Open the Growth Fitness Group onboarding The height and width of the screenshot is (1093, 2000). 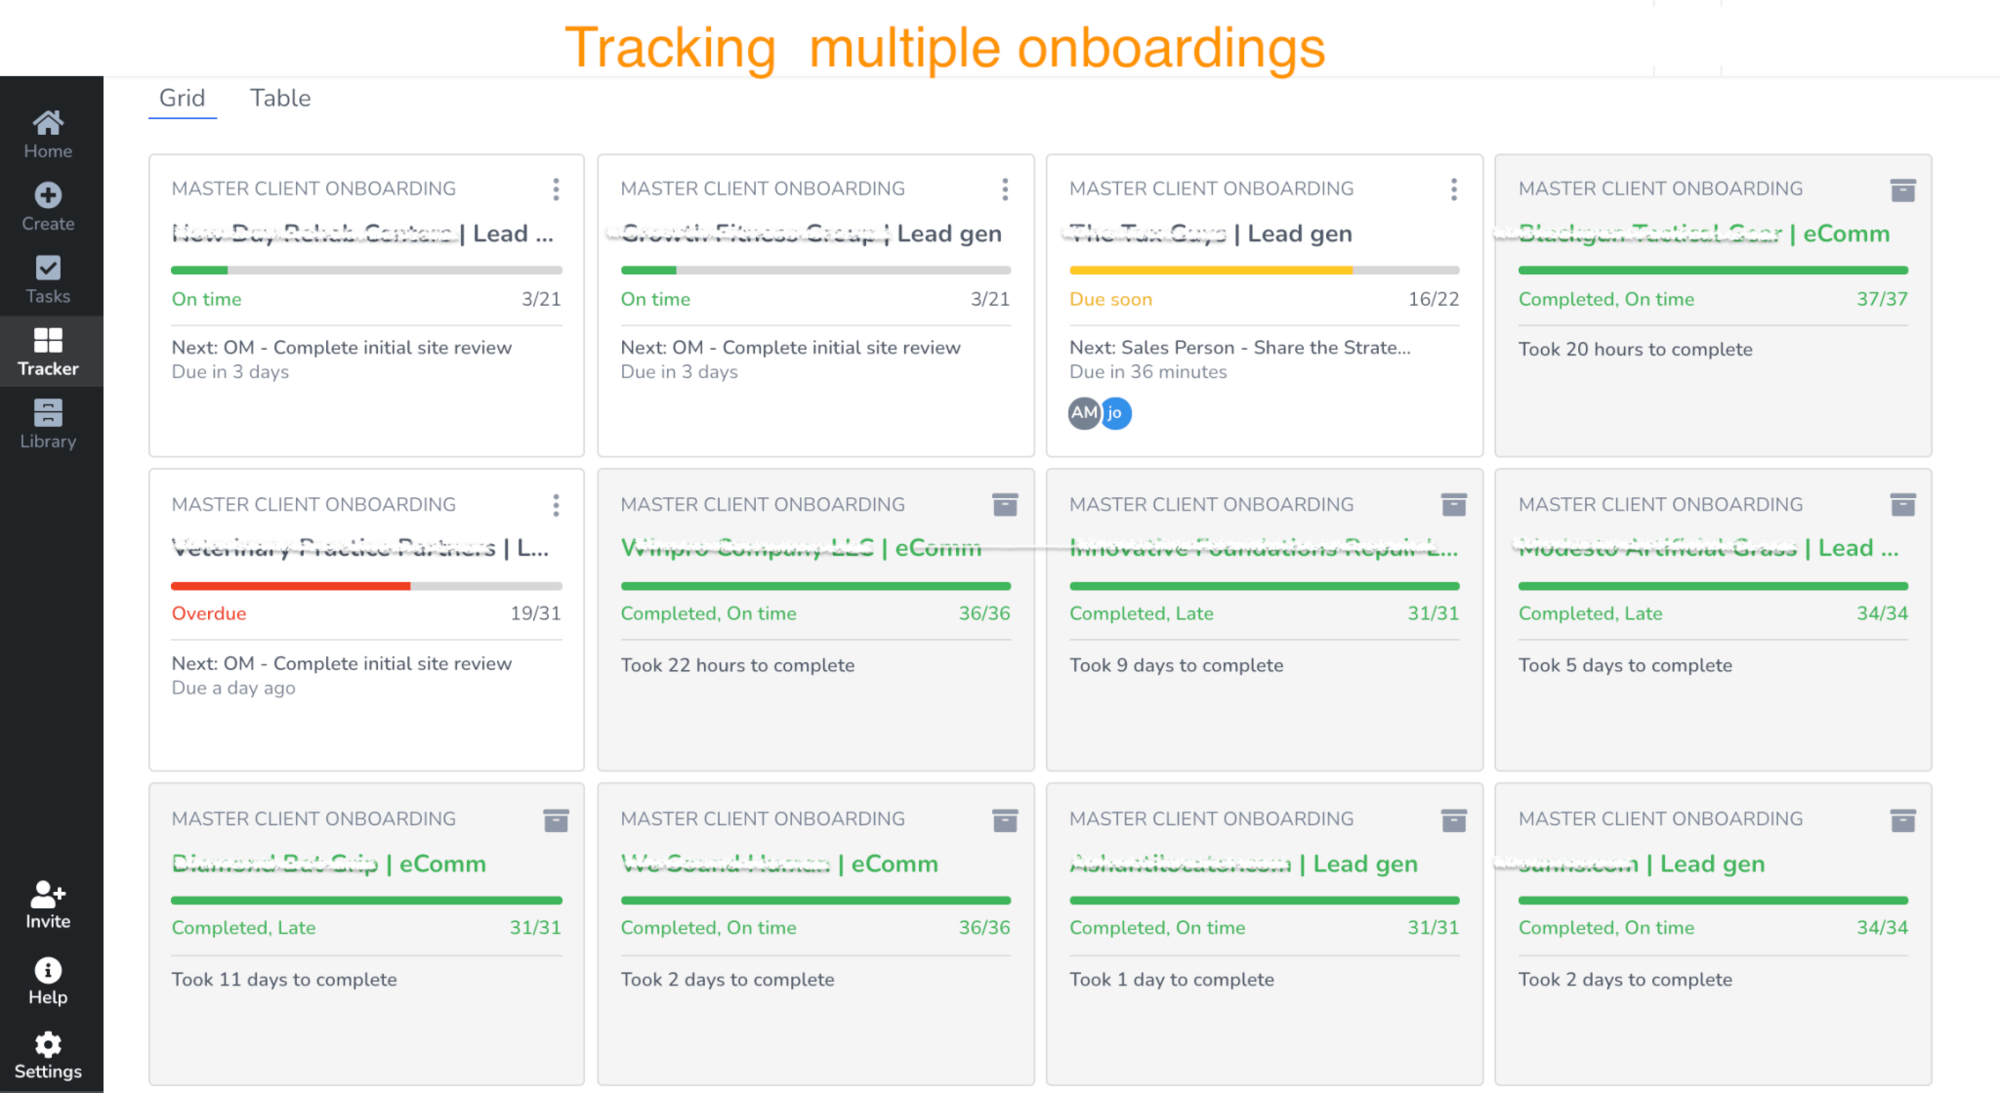point(815,233)
